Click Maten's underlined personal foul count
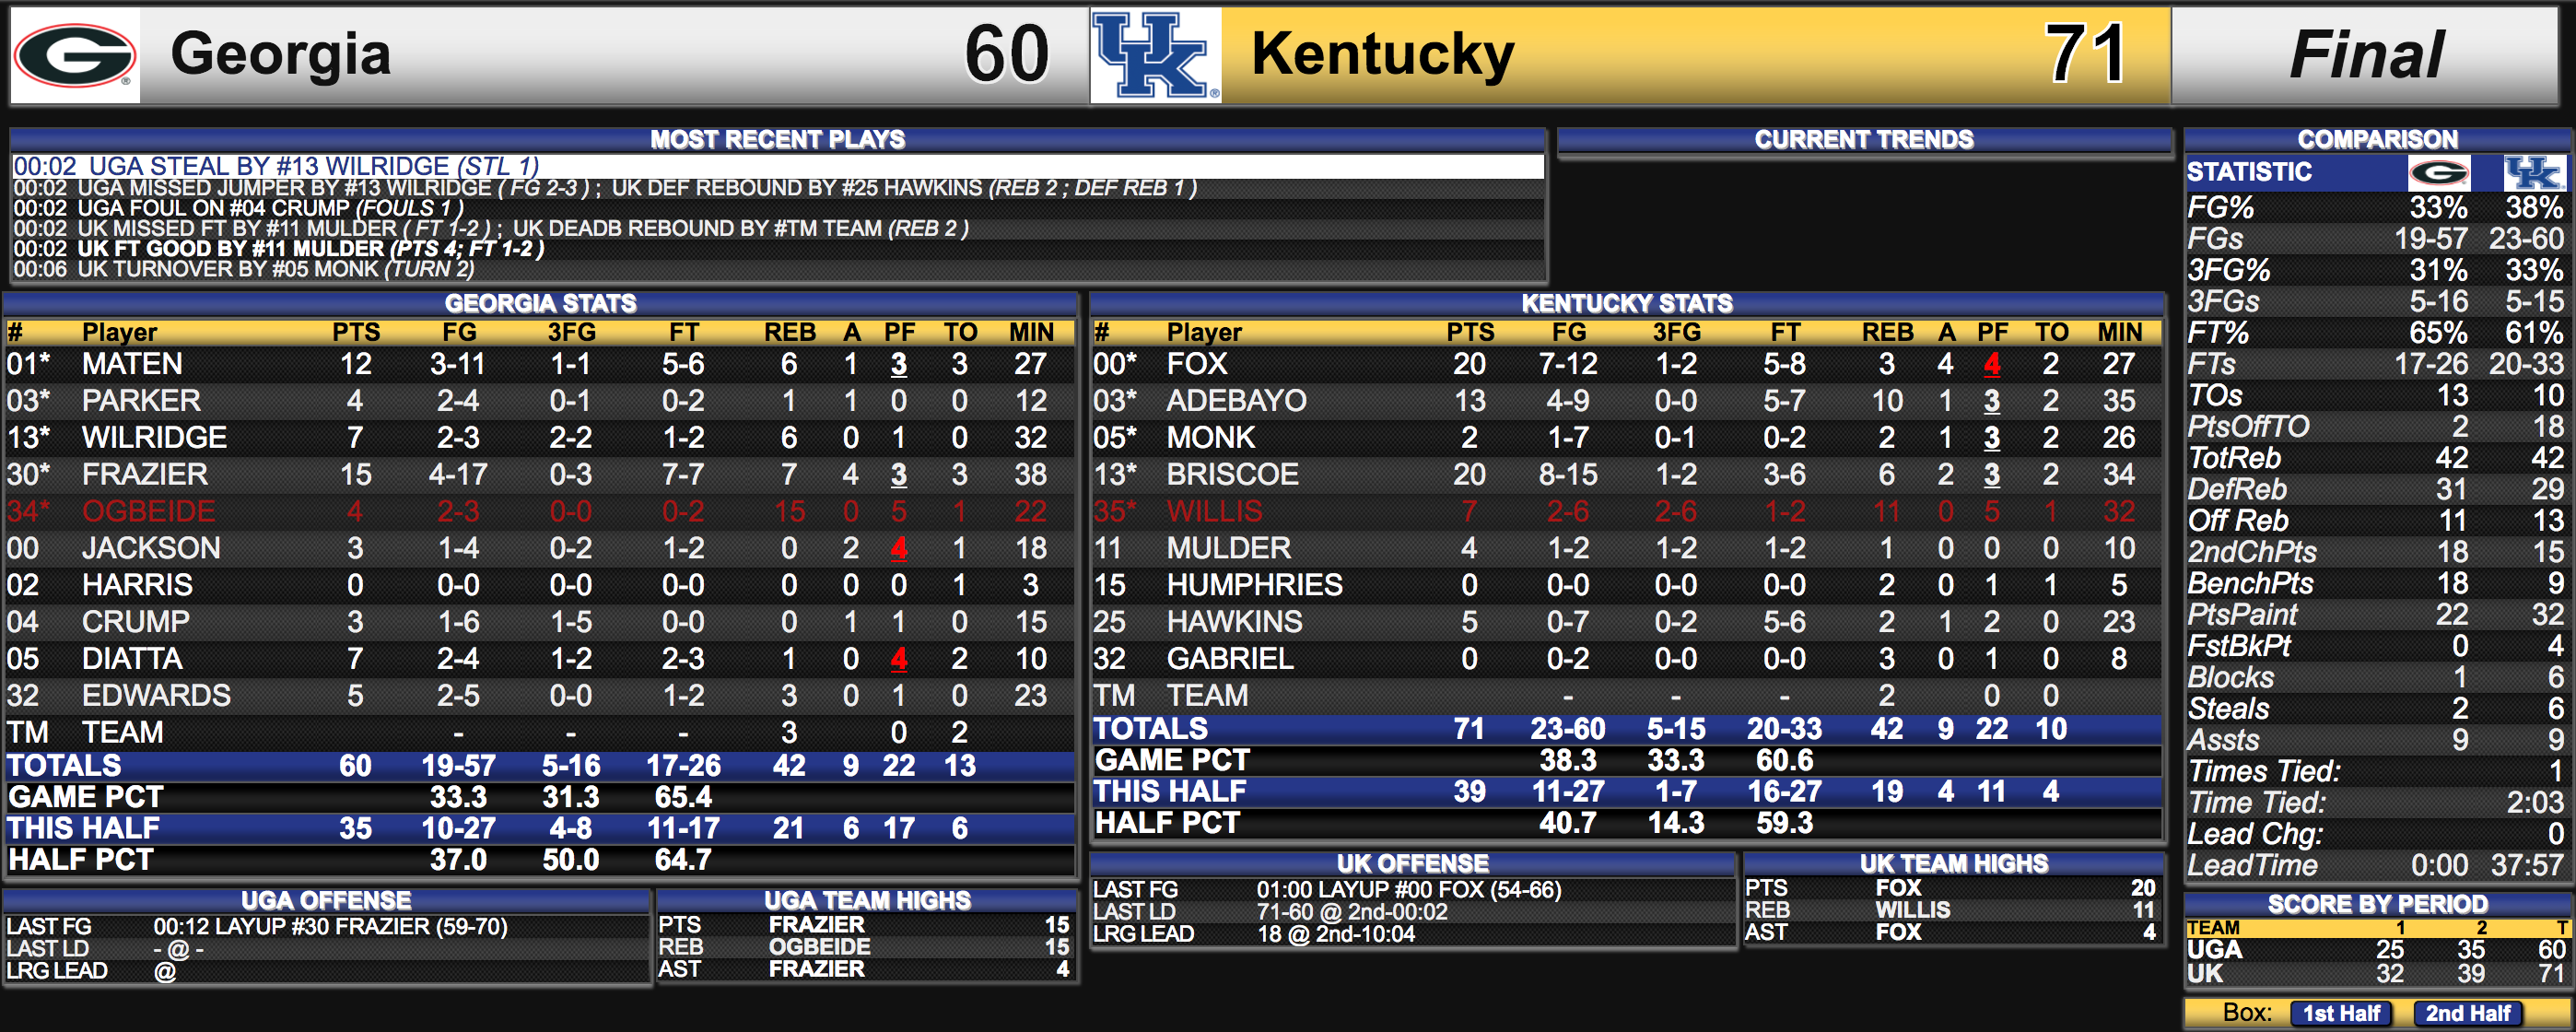2576x1032 pixels. 898,364
